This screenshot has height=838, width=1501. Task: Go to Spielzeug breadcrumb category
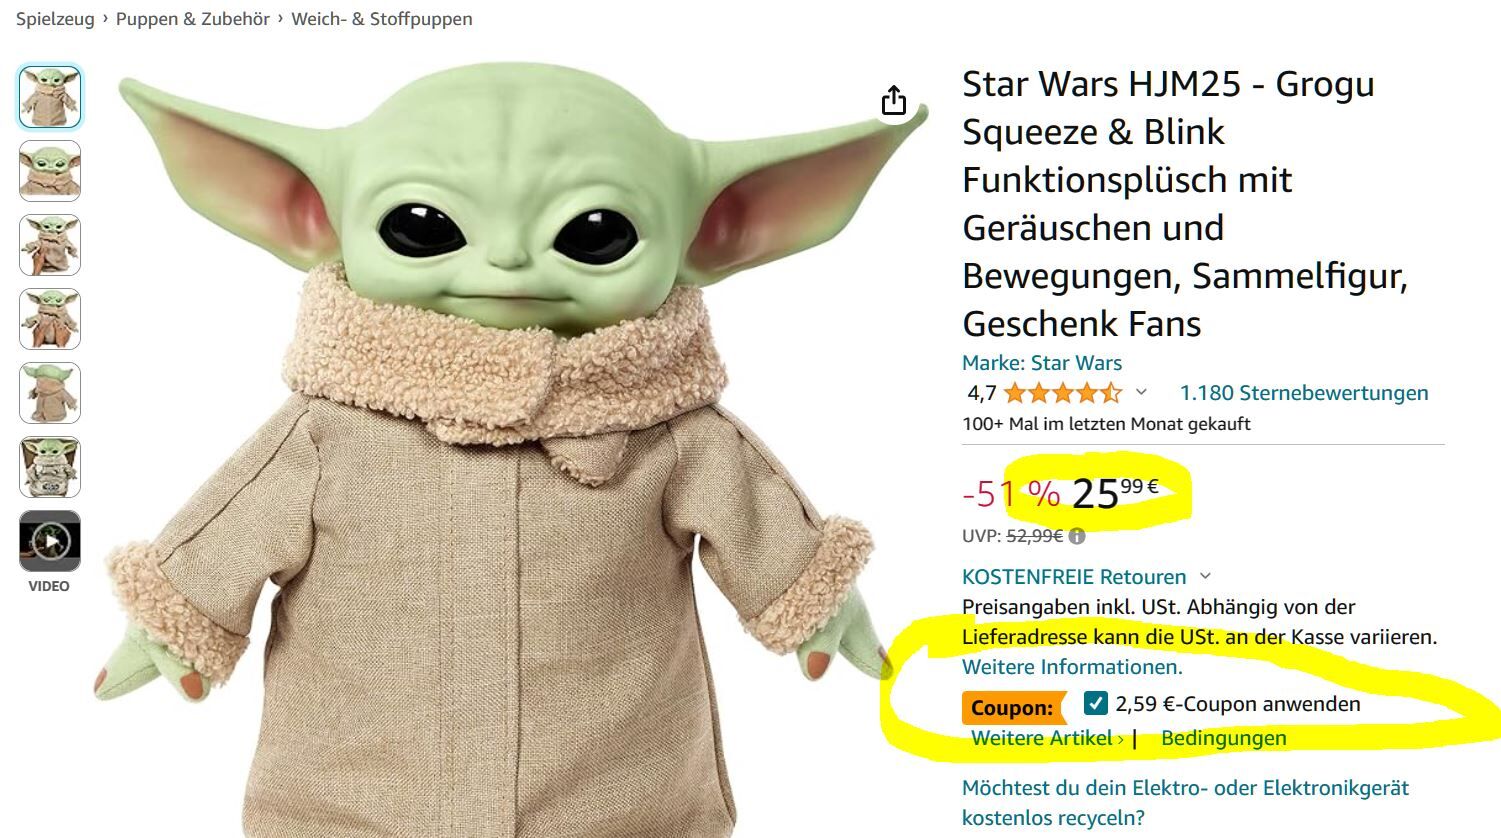tap(55, 19)
